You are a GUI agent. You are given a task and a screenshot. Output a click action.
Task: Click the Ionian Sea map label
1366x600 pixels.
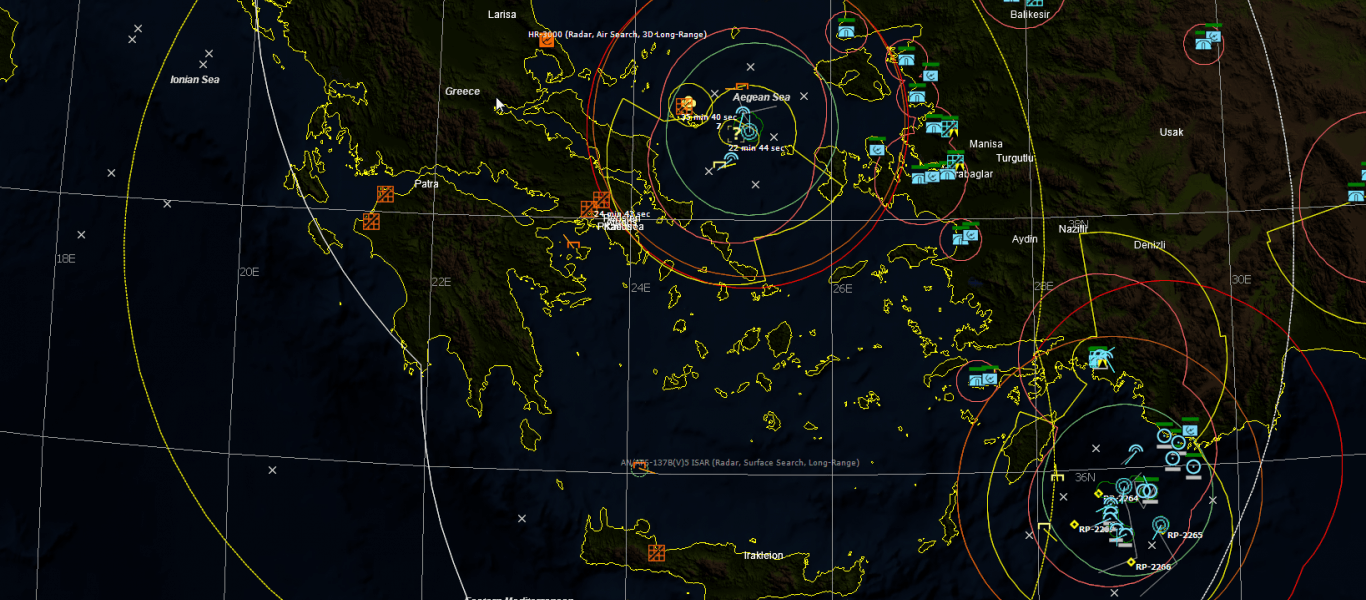195,79
